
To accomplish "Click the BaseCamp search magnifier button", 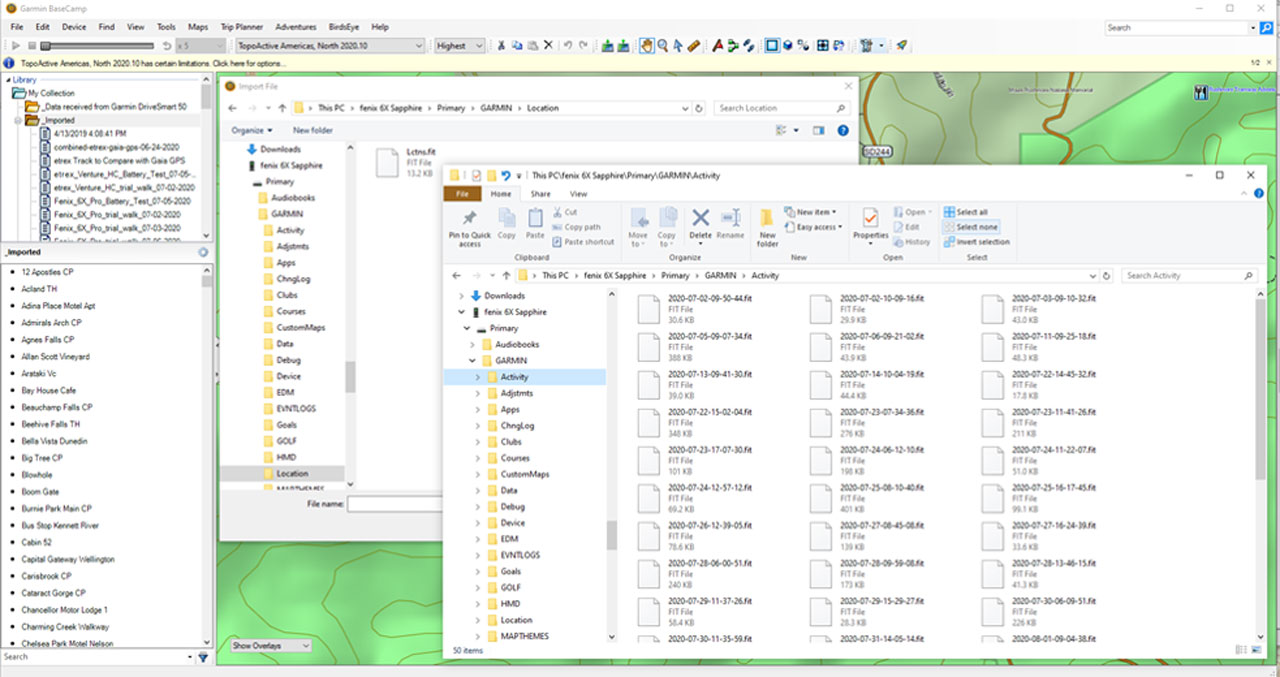I will click(x=1267, y=28).
